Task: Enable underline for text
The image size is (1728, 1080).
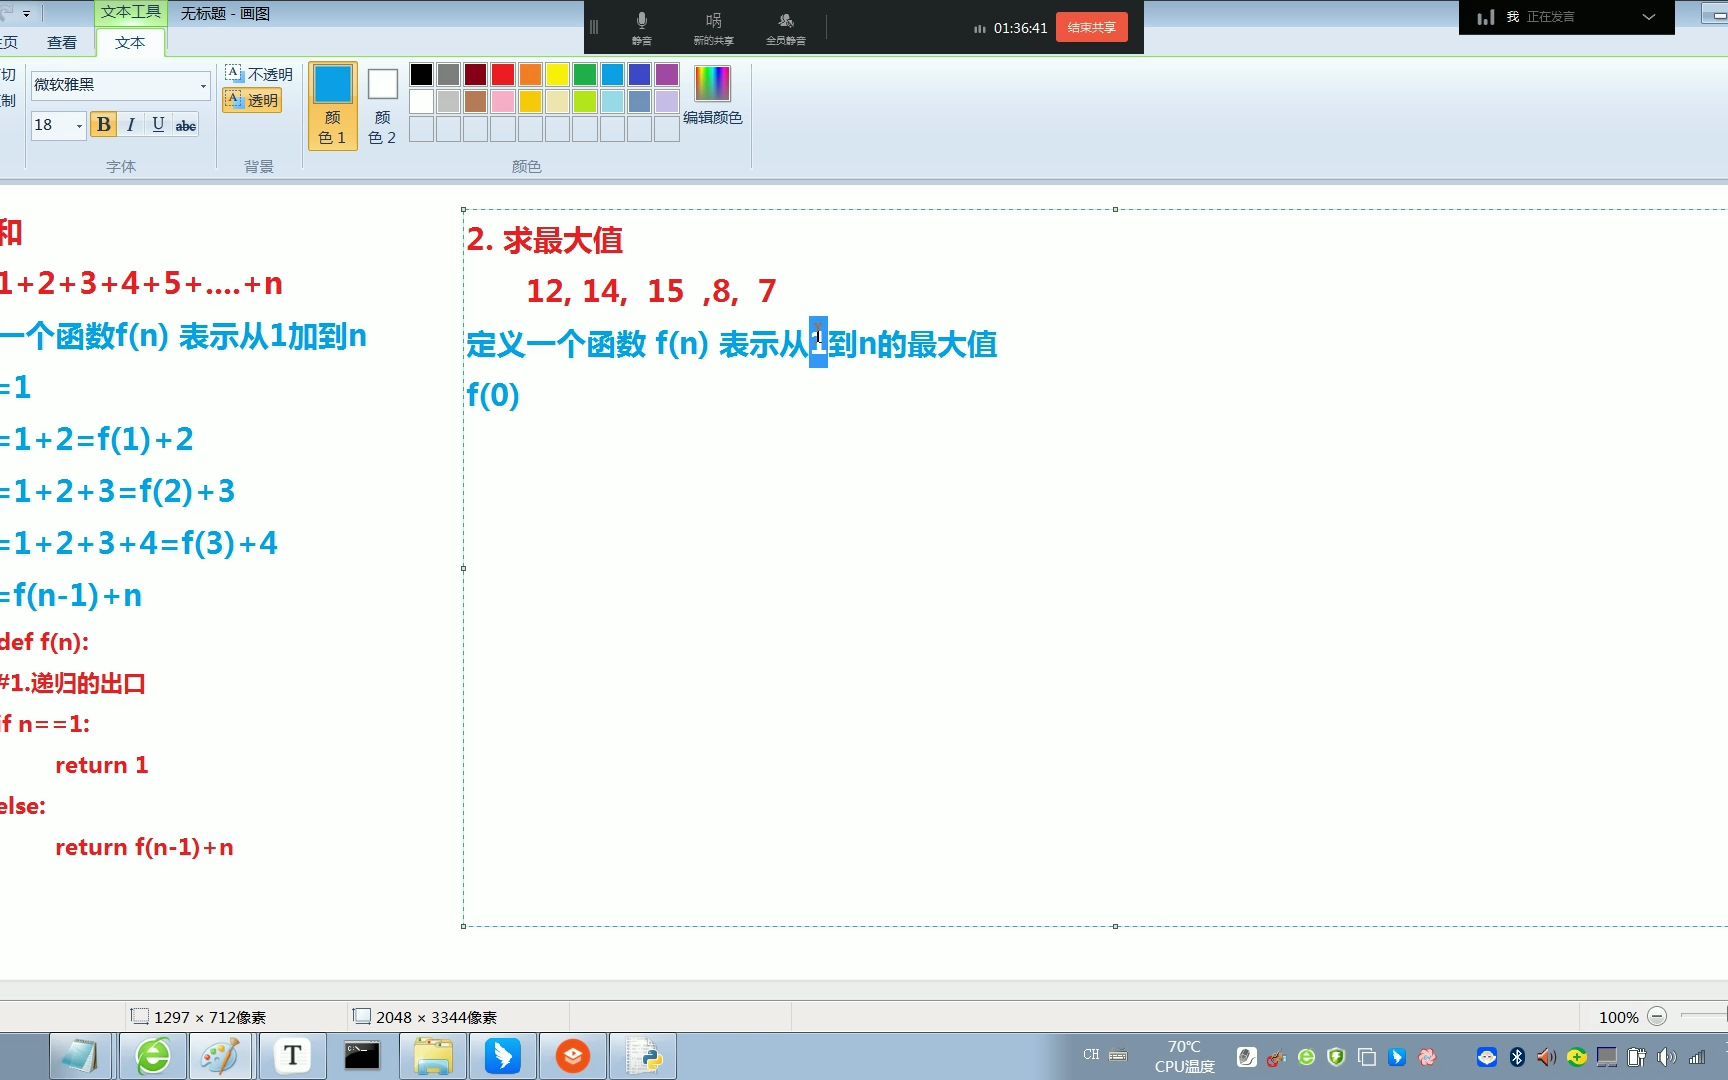Action: tap(158, 124)
